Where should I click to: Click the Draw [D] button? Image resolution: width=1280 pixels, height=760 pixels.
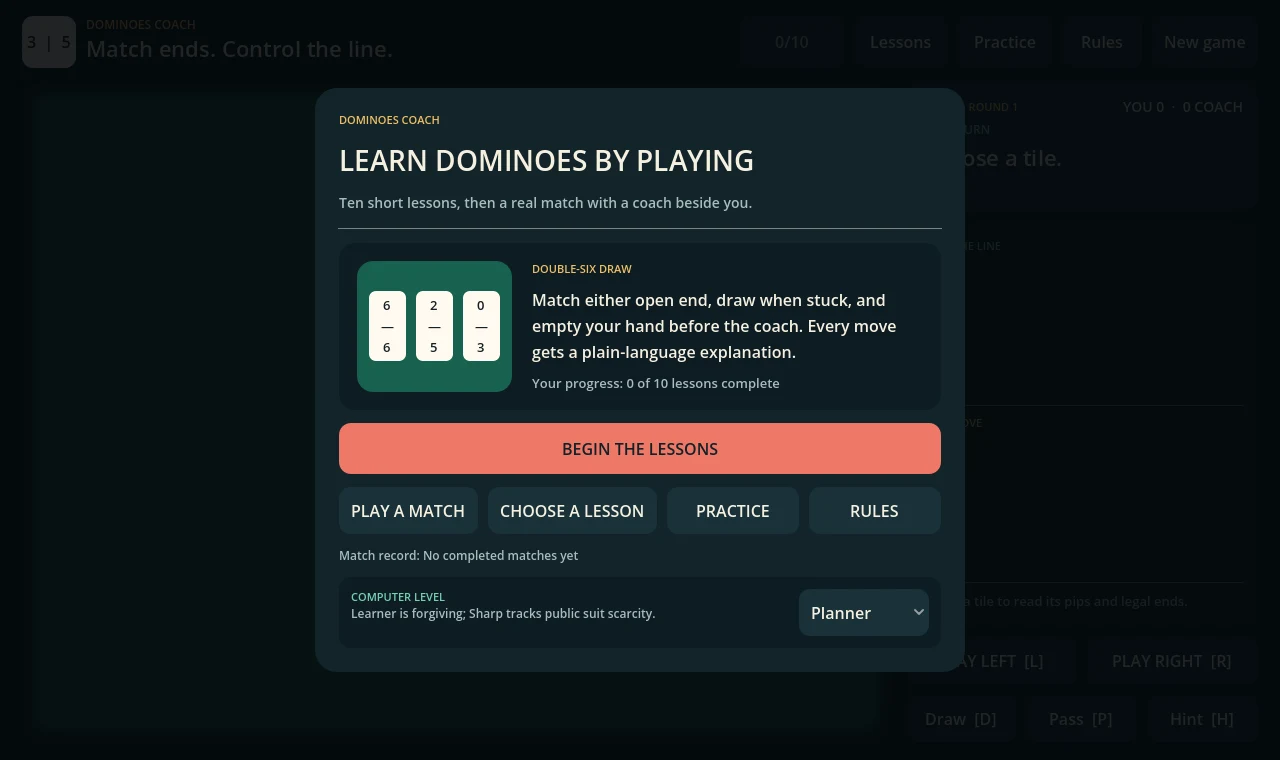(x=961, y=719)
